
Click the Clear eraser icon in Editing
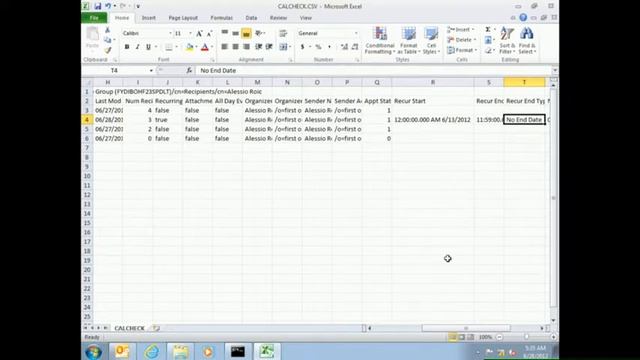coord(488,51)
